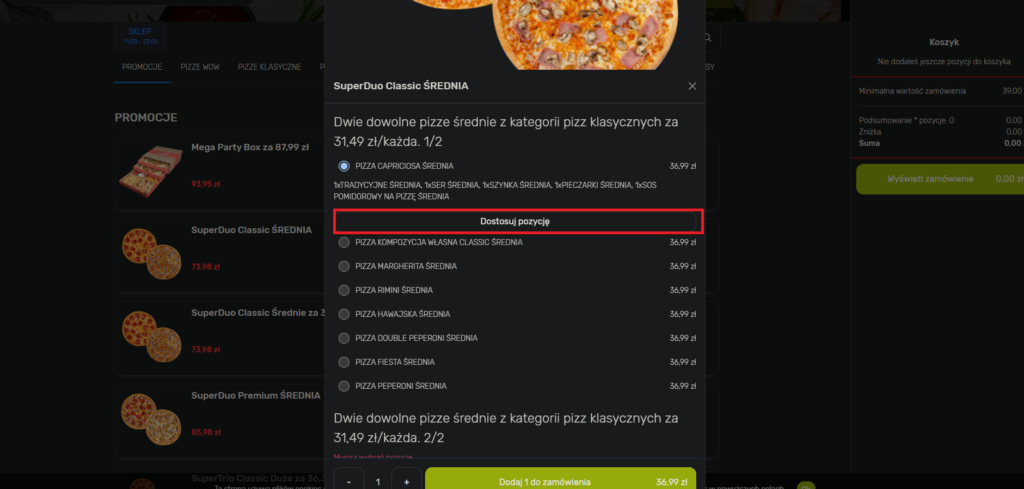
Task: Close the SuperDuo Classic ŚREDNIA dialog
Action: coord(692,86)
